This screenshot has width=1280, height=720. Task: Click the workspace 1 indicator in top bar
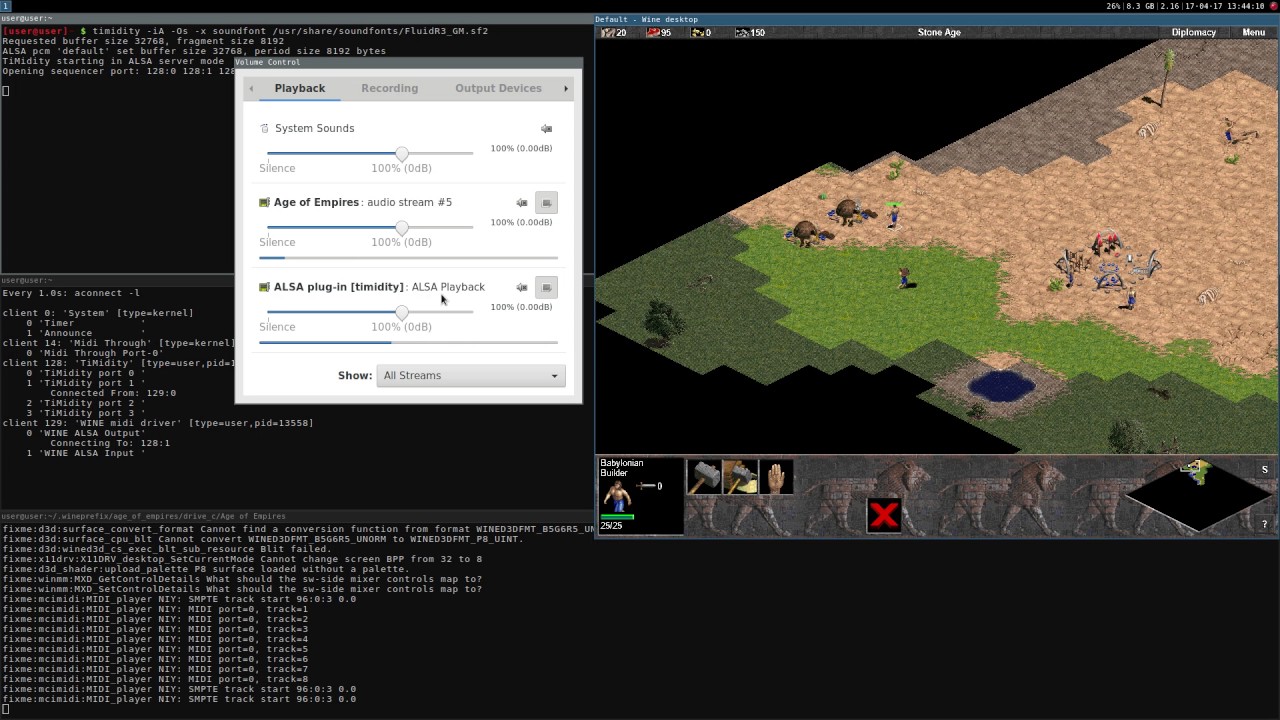click(5, 6)
